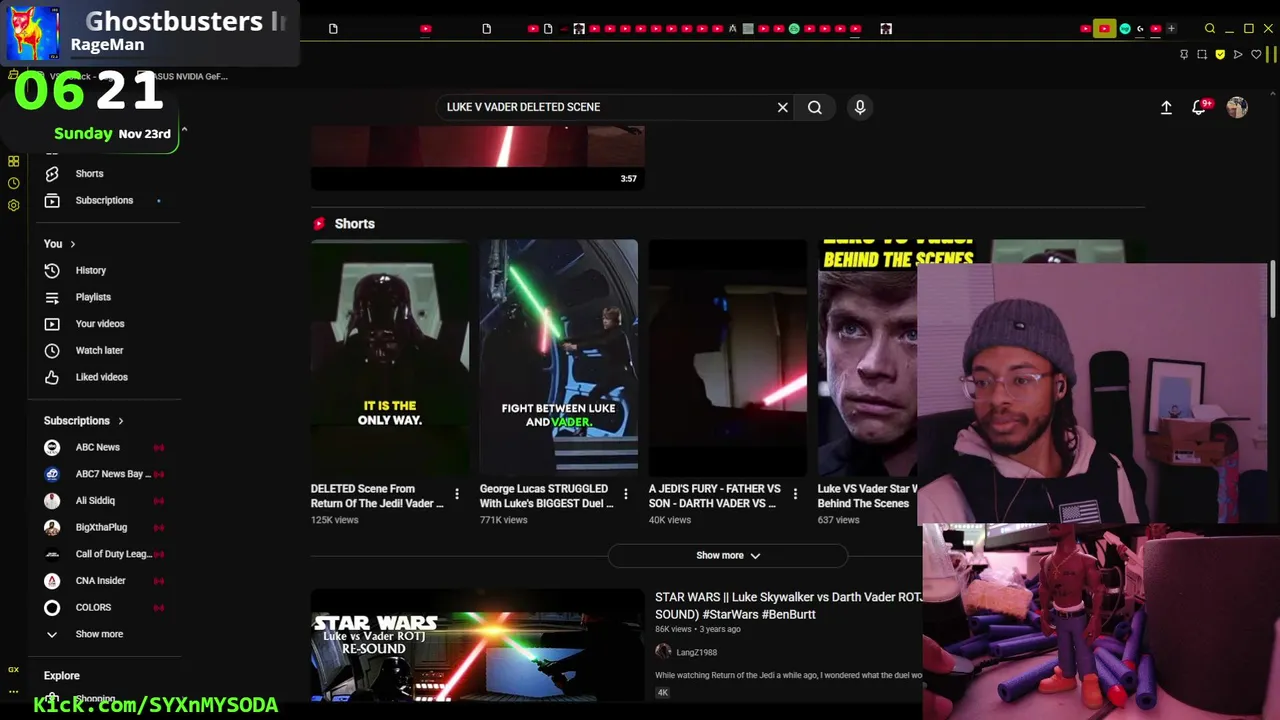
Task: Click A JEDI'S FURY - FATHER VS title
Action: click(x=715, y=496)
